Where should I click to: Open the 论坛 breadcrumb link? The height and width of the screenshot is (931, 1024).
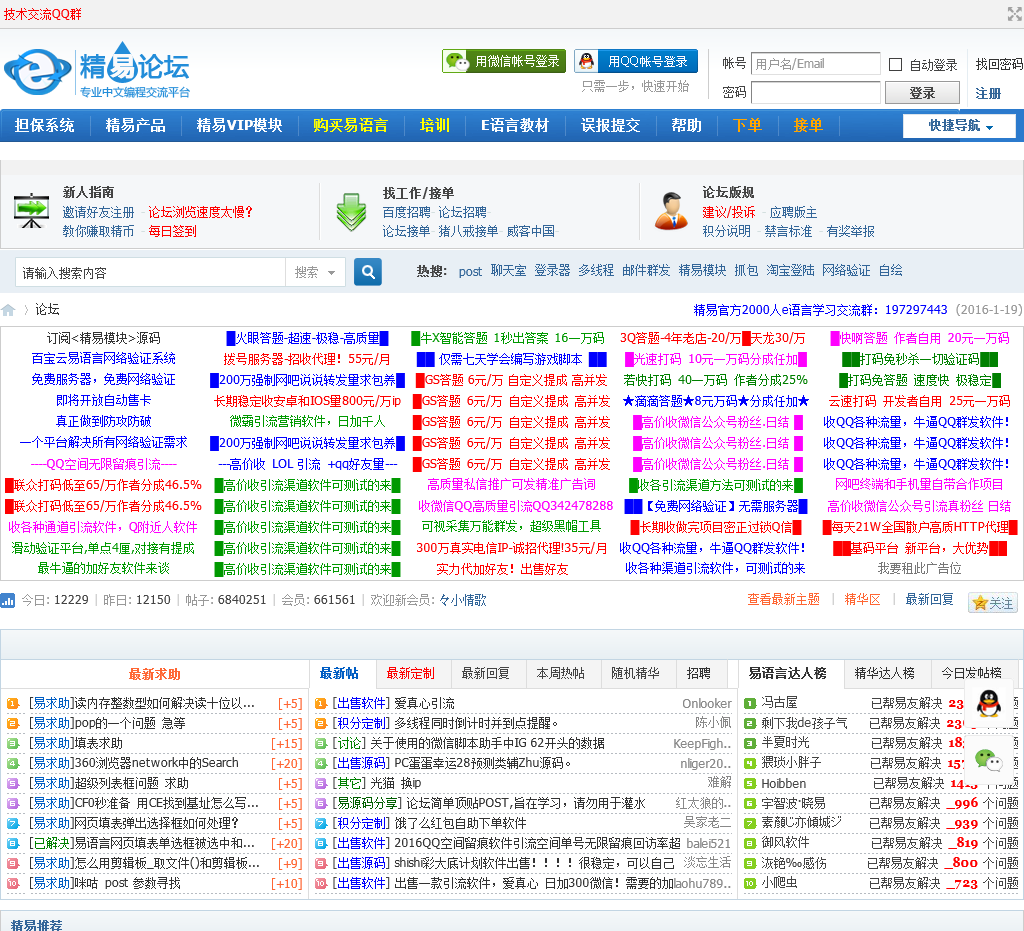tap(47, 309)
